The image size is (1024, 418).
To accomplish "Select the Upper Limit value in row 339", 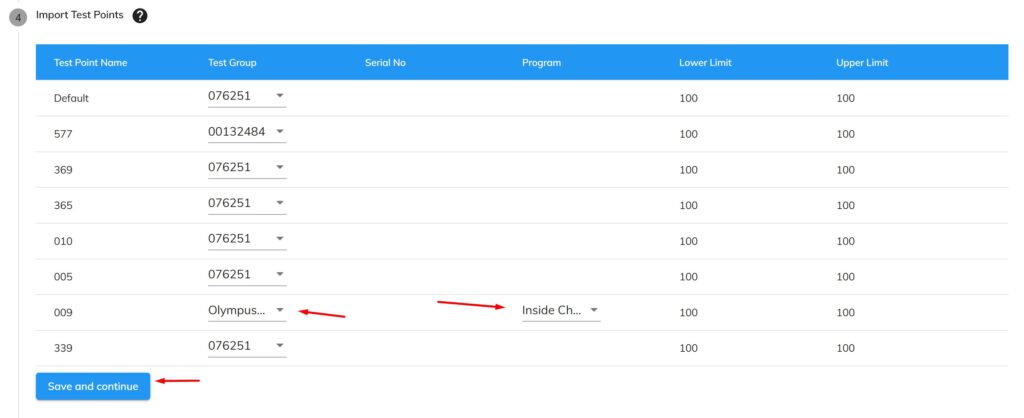I will tap(845, 348).
